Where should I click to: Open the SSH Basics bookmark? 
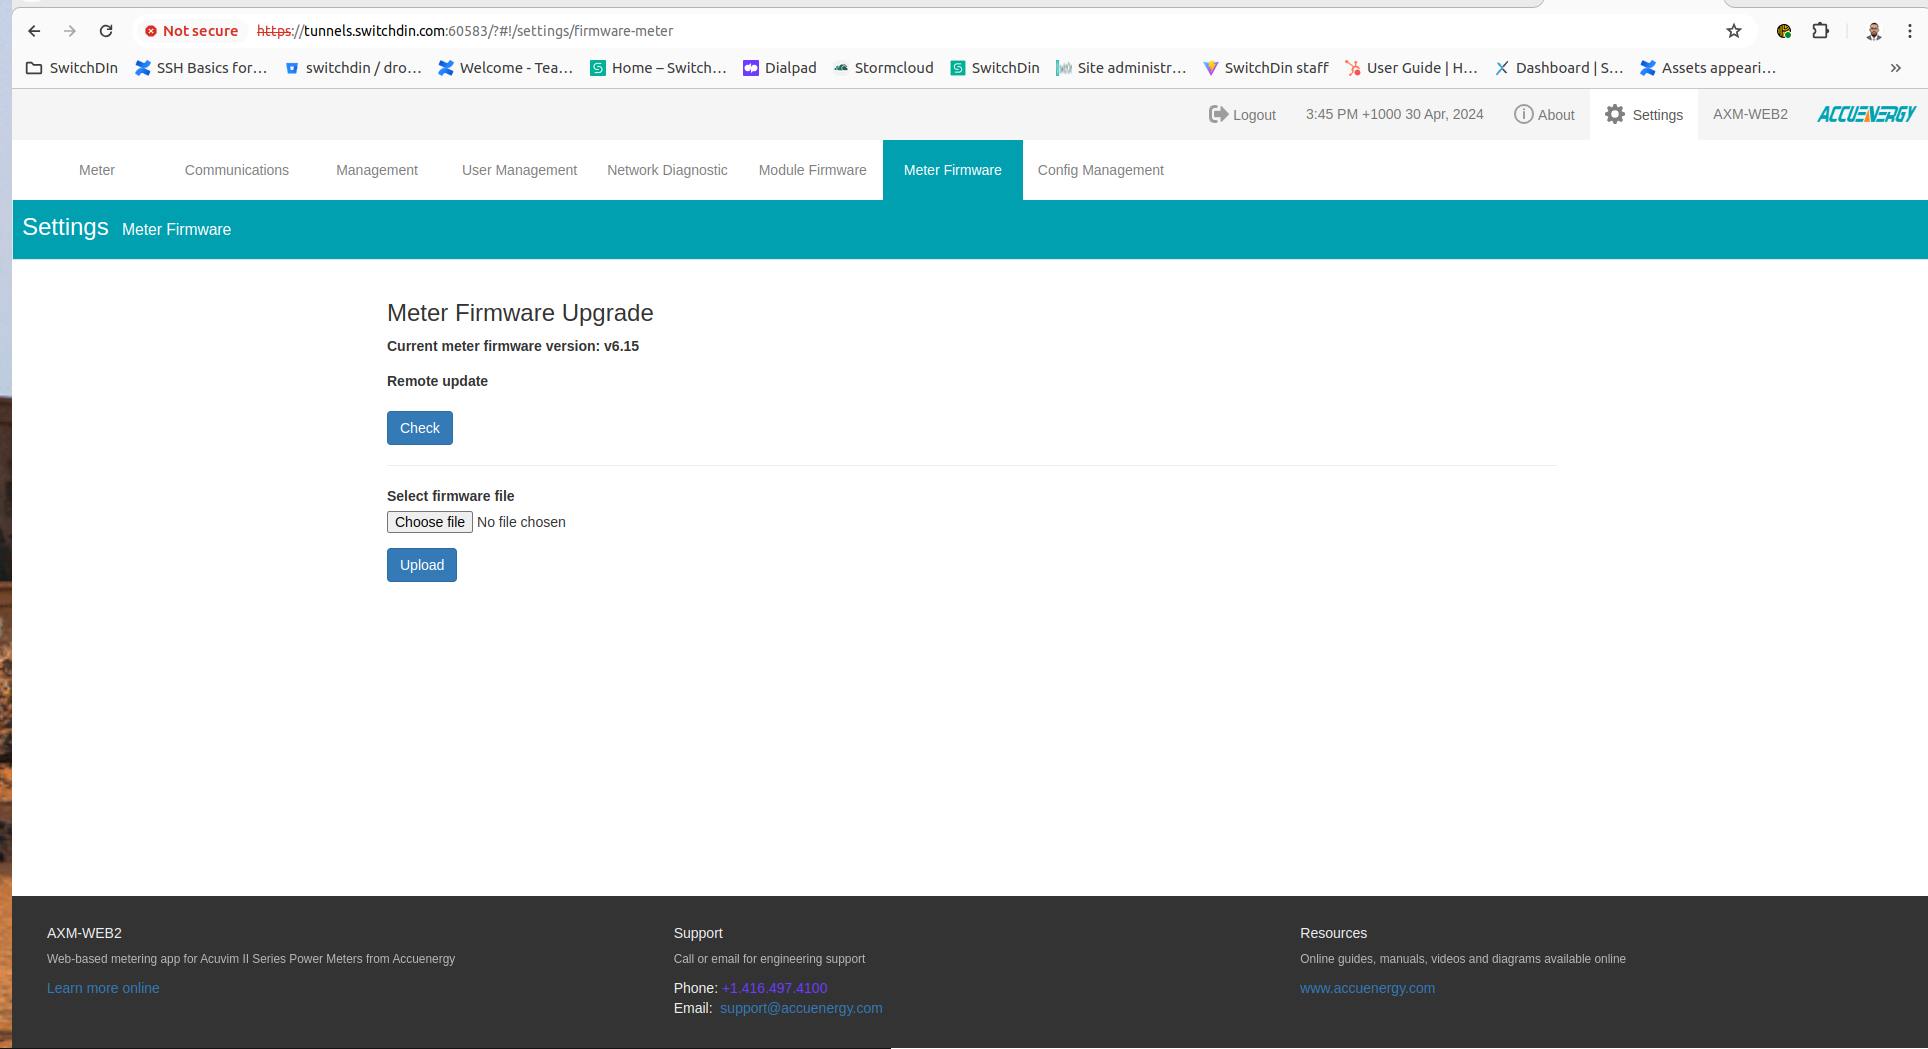point(201,68)
